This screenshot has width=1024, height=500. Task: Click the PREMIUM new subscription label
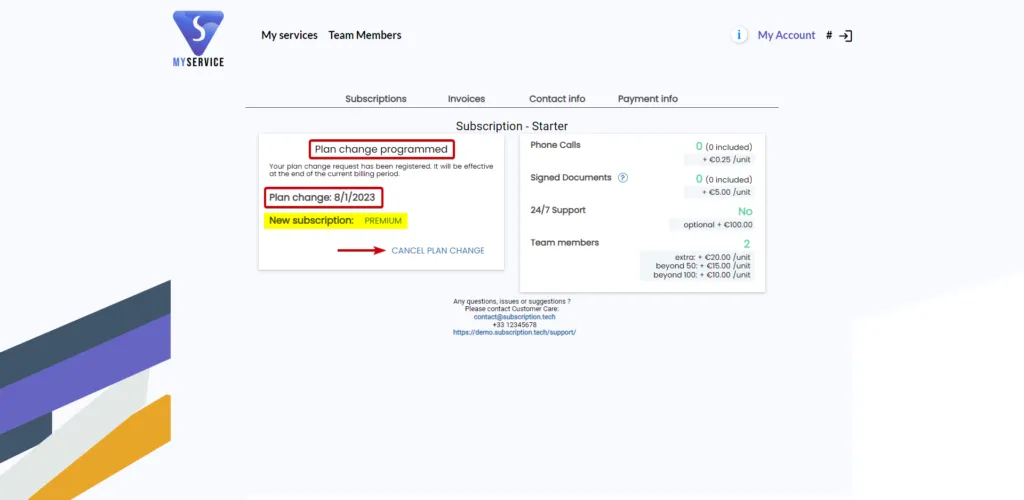[x=383, y=221]
